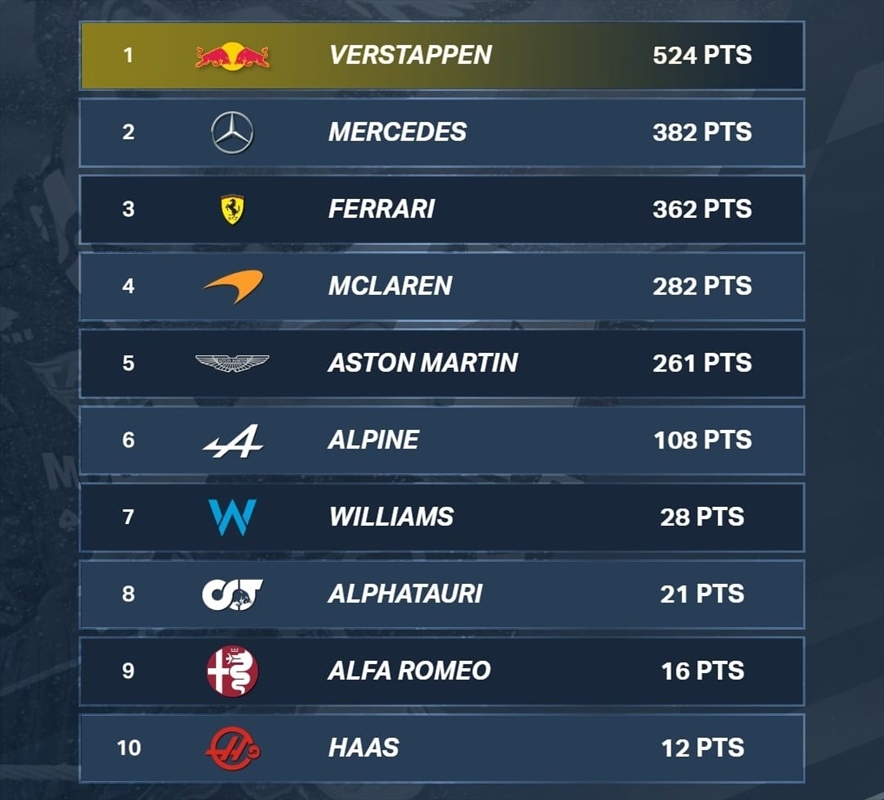The image size is (884, 800).
Task: Select the red Haas logo
Action: pos(233,748)
